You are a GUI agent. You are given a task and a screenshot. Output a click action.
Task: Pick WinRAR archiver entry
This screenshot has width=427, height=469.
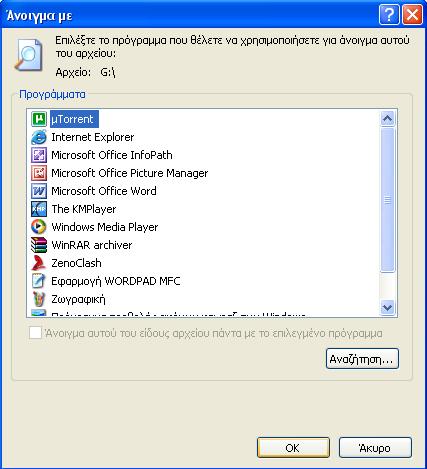[x=92, y=245]
